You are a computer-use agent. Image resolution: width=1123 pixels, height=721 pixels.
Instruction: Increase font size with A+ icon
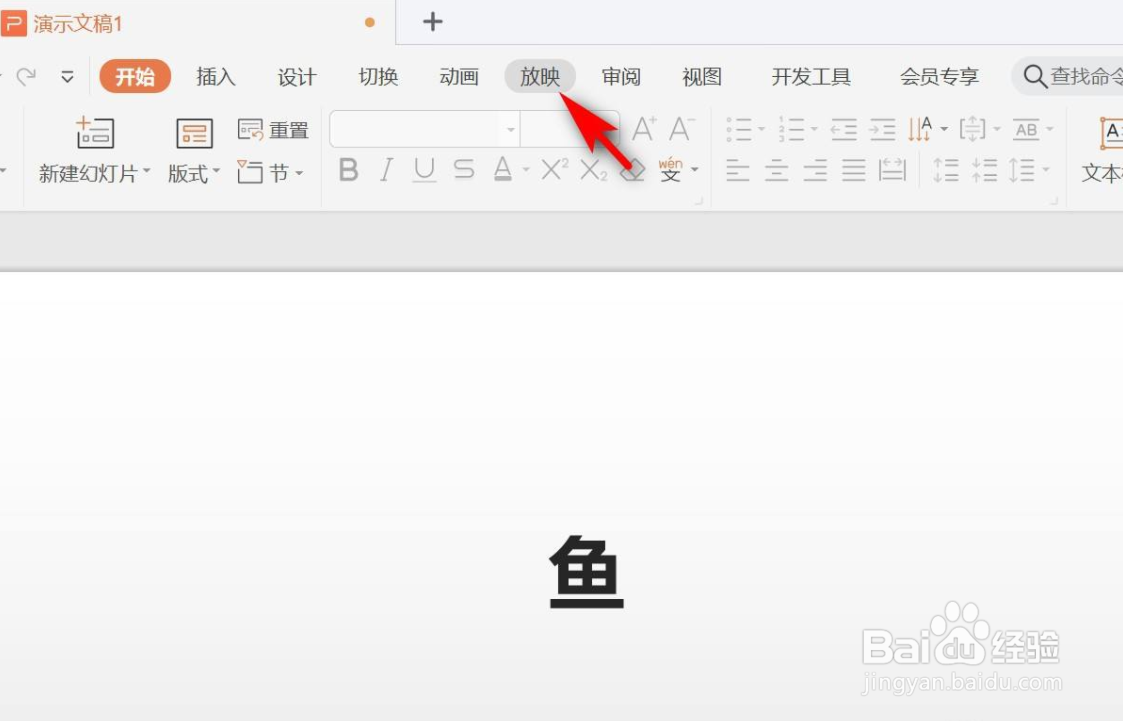click(x=643, y=130)
